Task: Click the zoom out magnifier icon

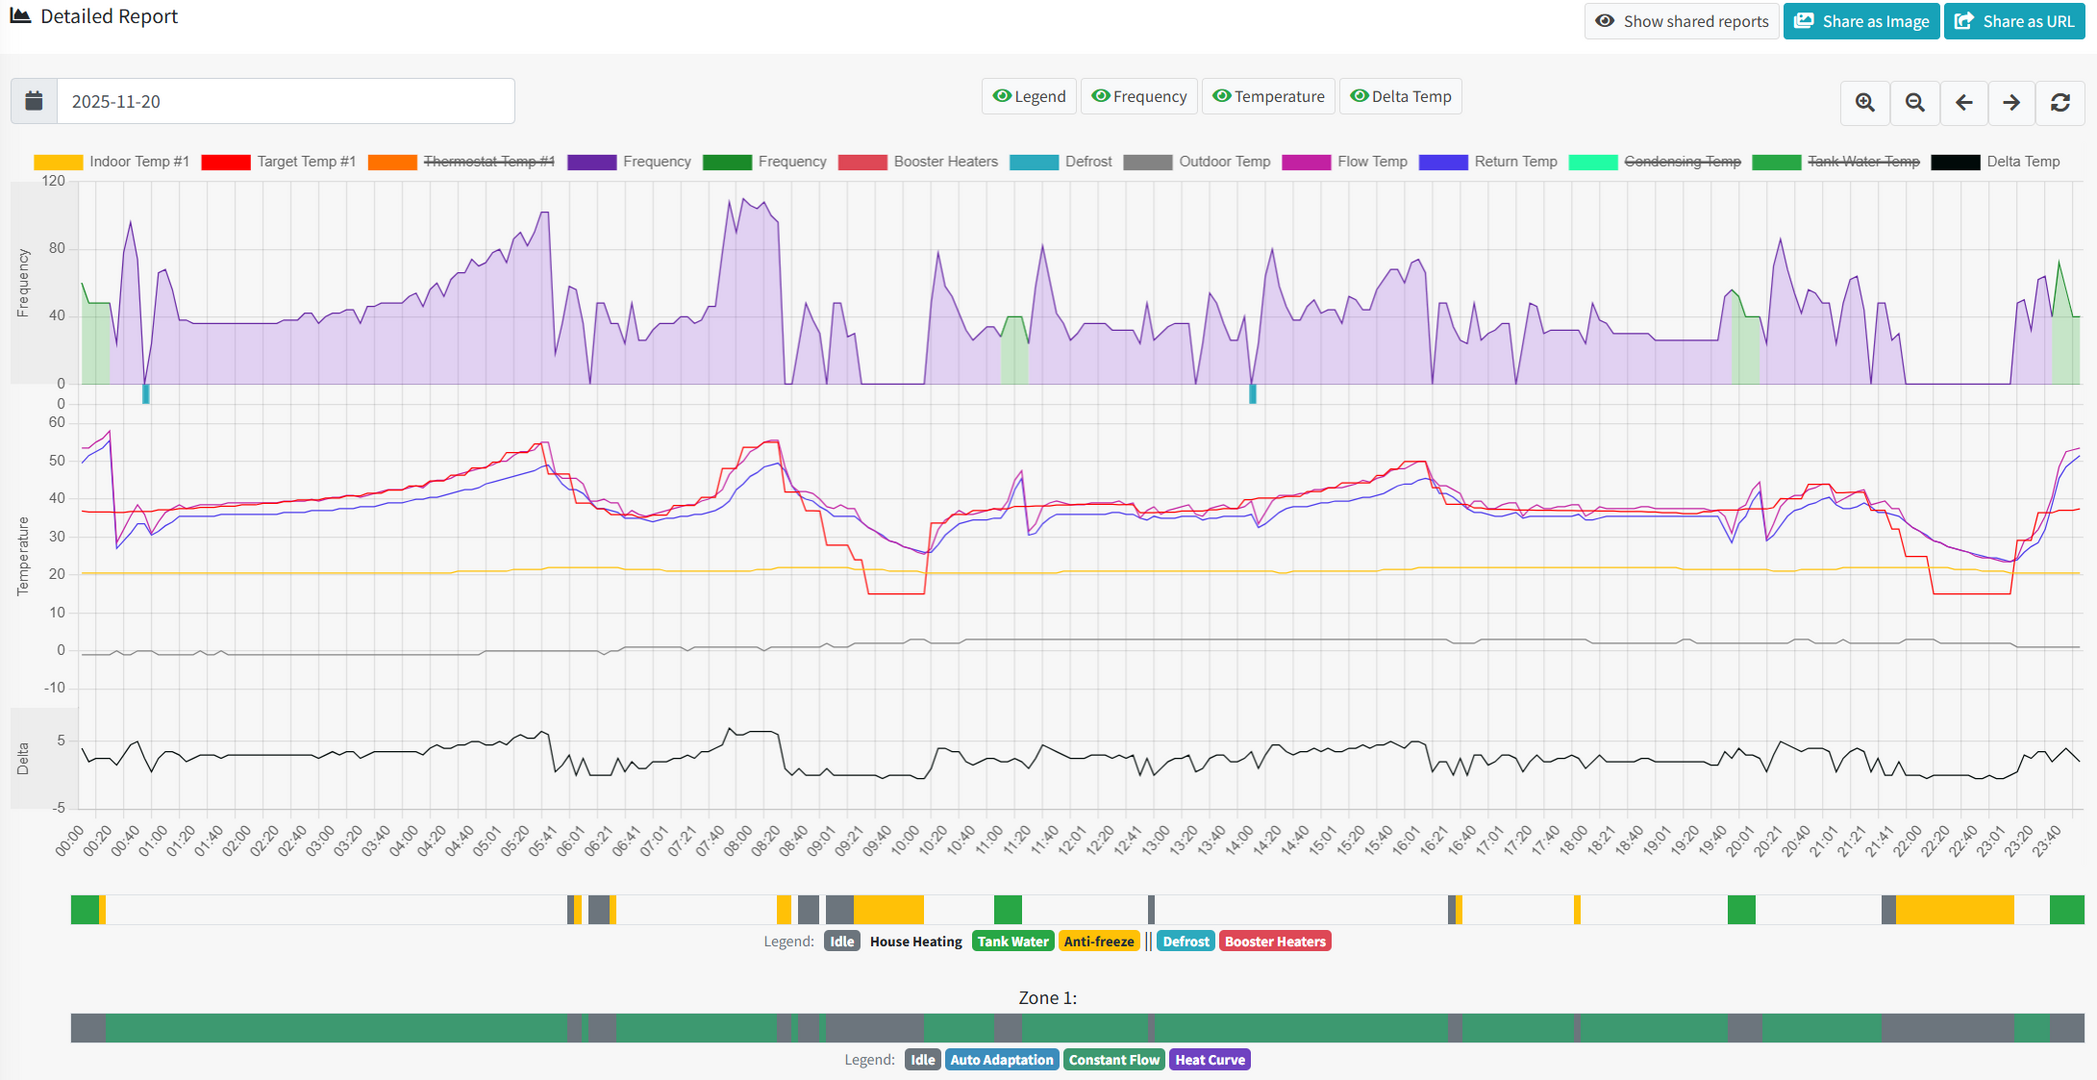Action: [1914, 102]
